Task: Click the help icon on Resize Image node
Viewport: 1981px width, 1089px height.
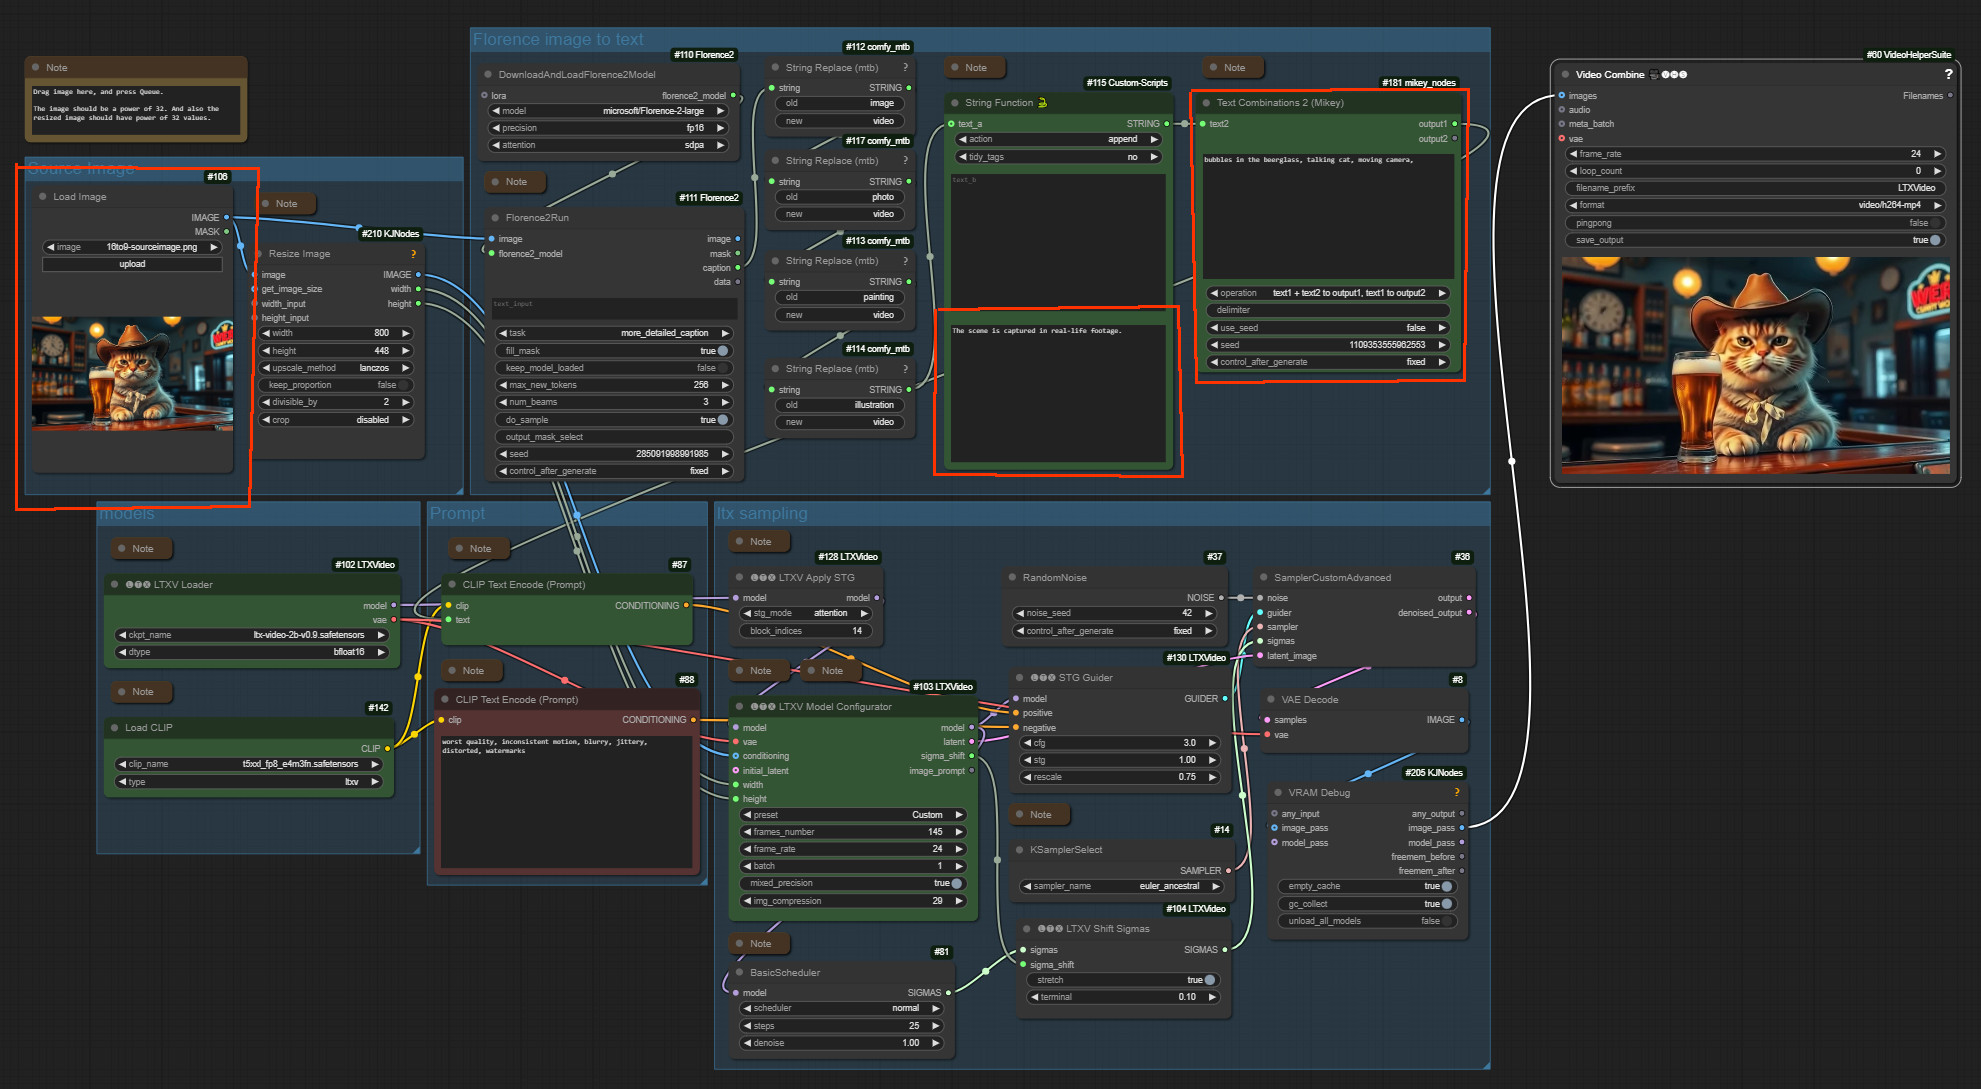Action: click(413, 254)
